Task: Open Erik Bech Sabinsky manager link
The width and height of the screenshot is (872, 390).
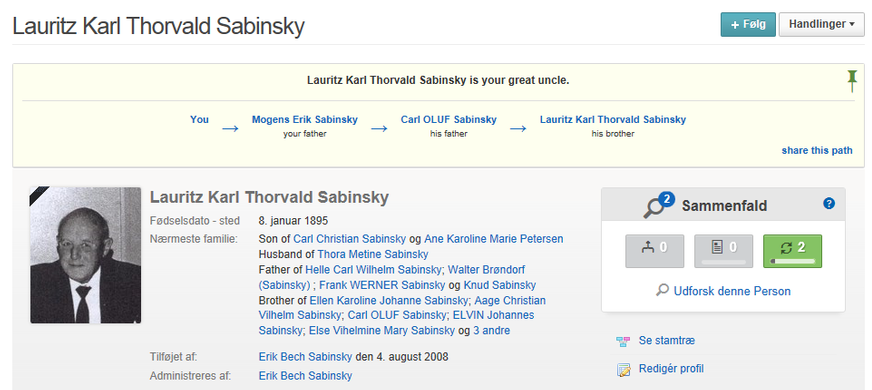Action: [305, 376]
